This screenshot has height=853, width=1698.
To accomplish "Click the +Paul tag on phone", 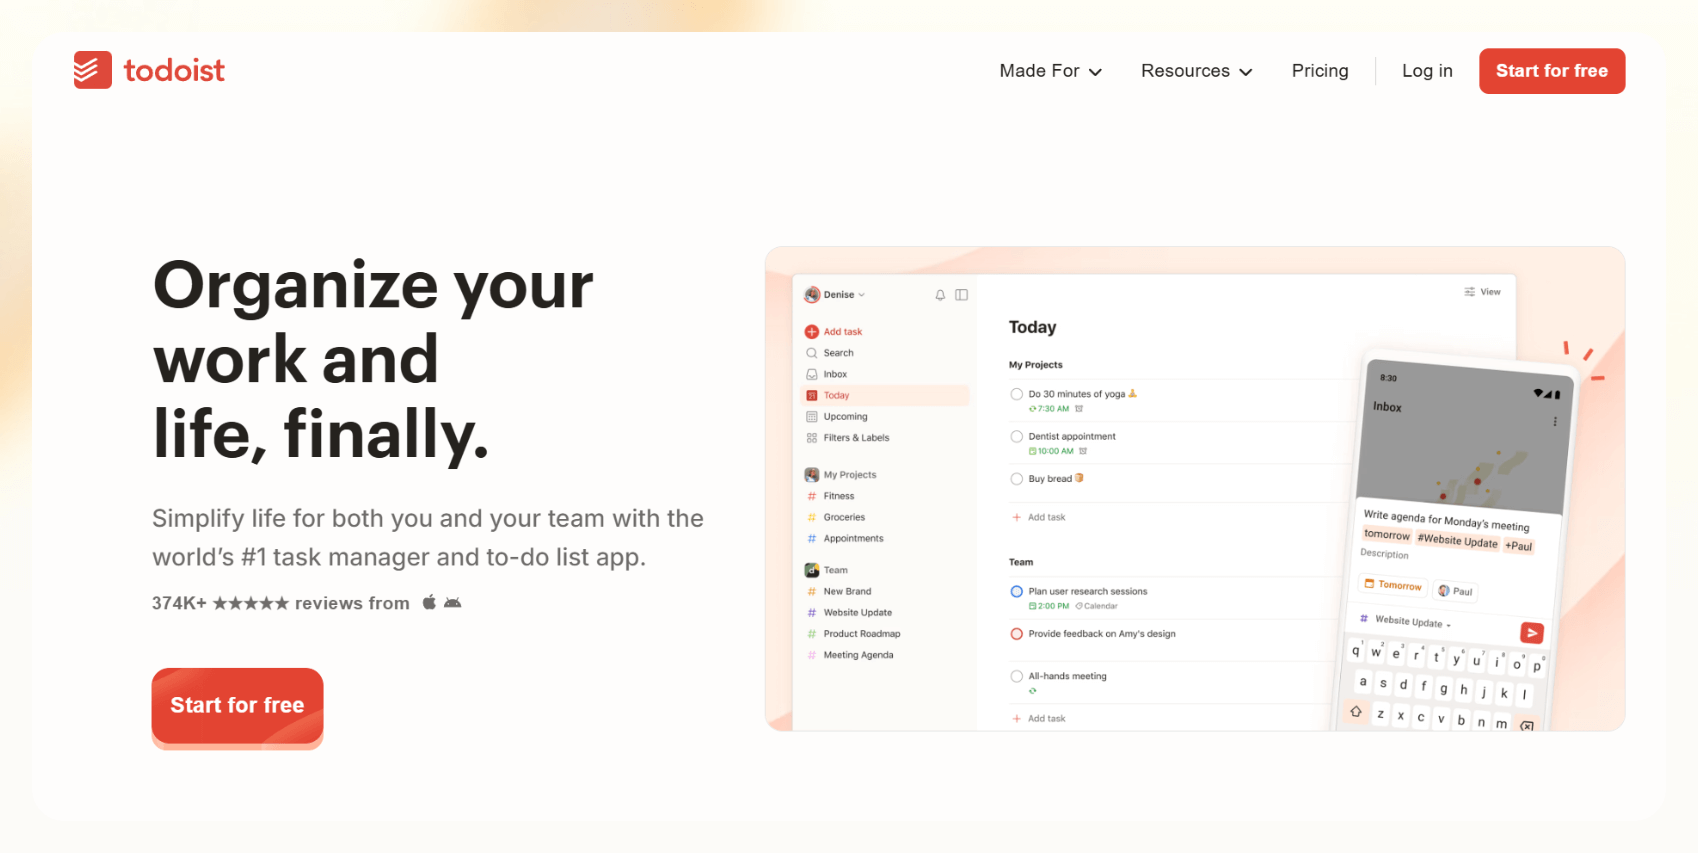I will (x=1518, y=546).
